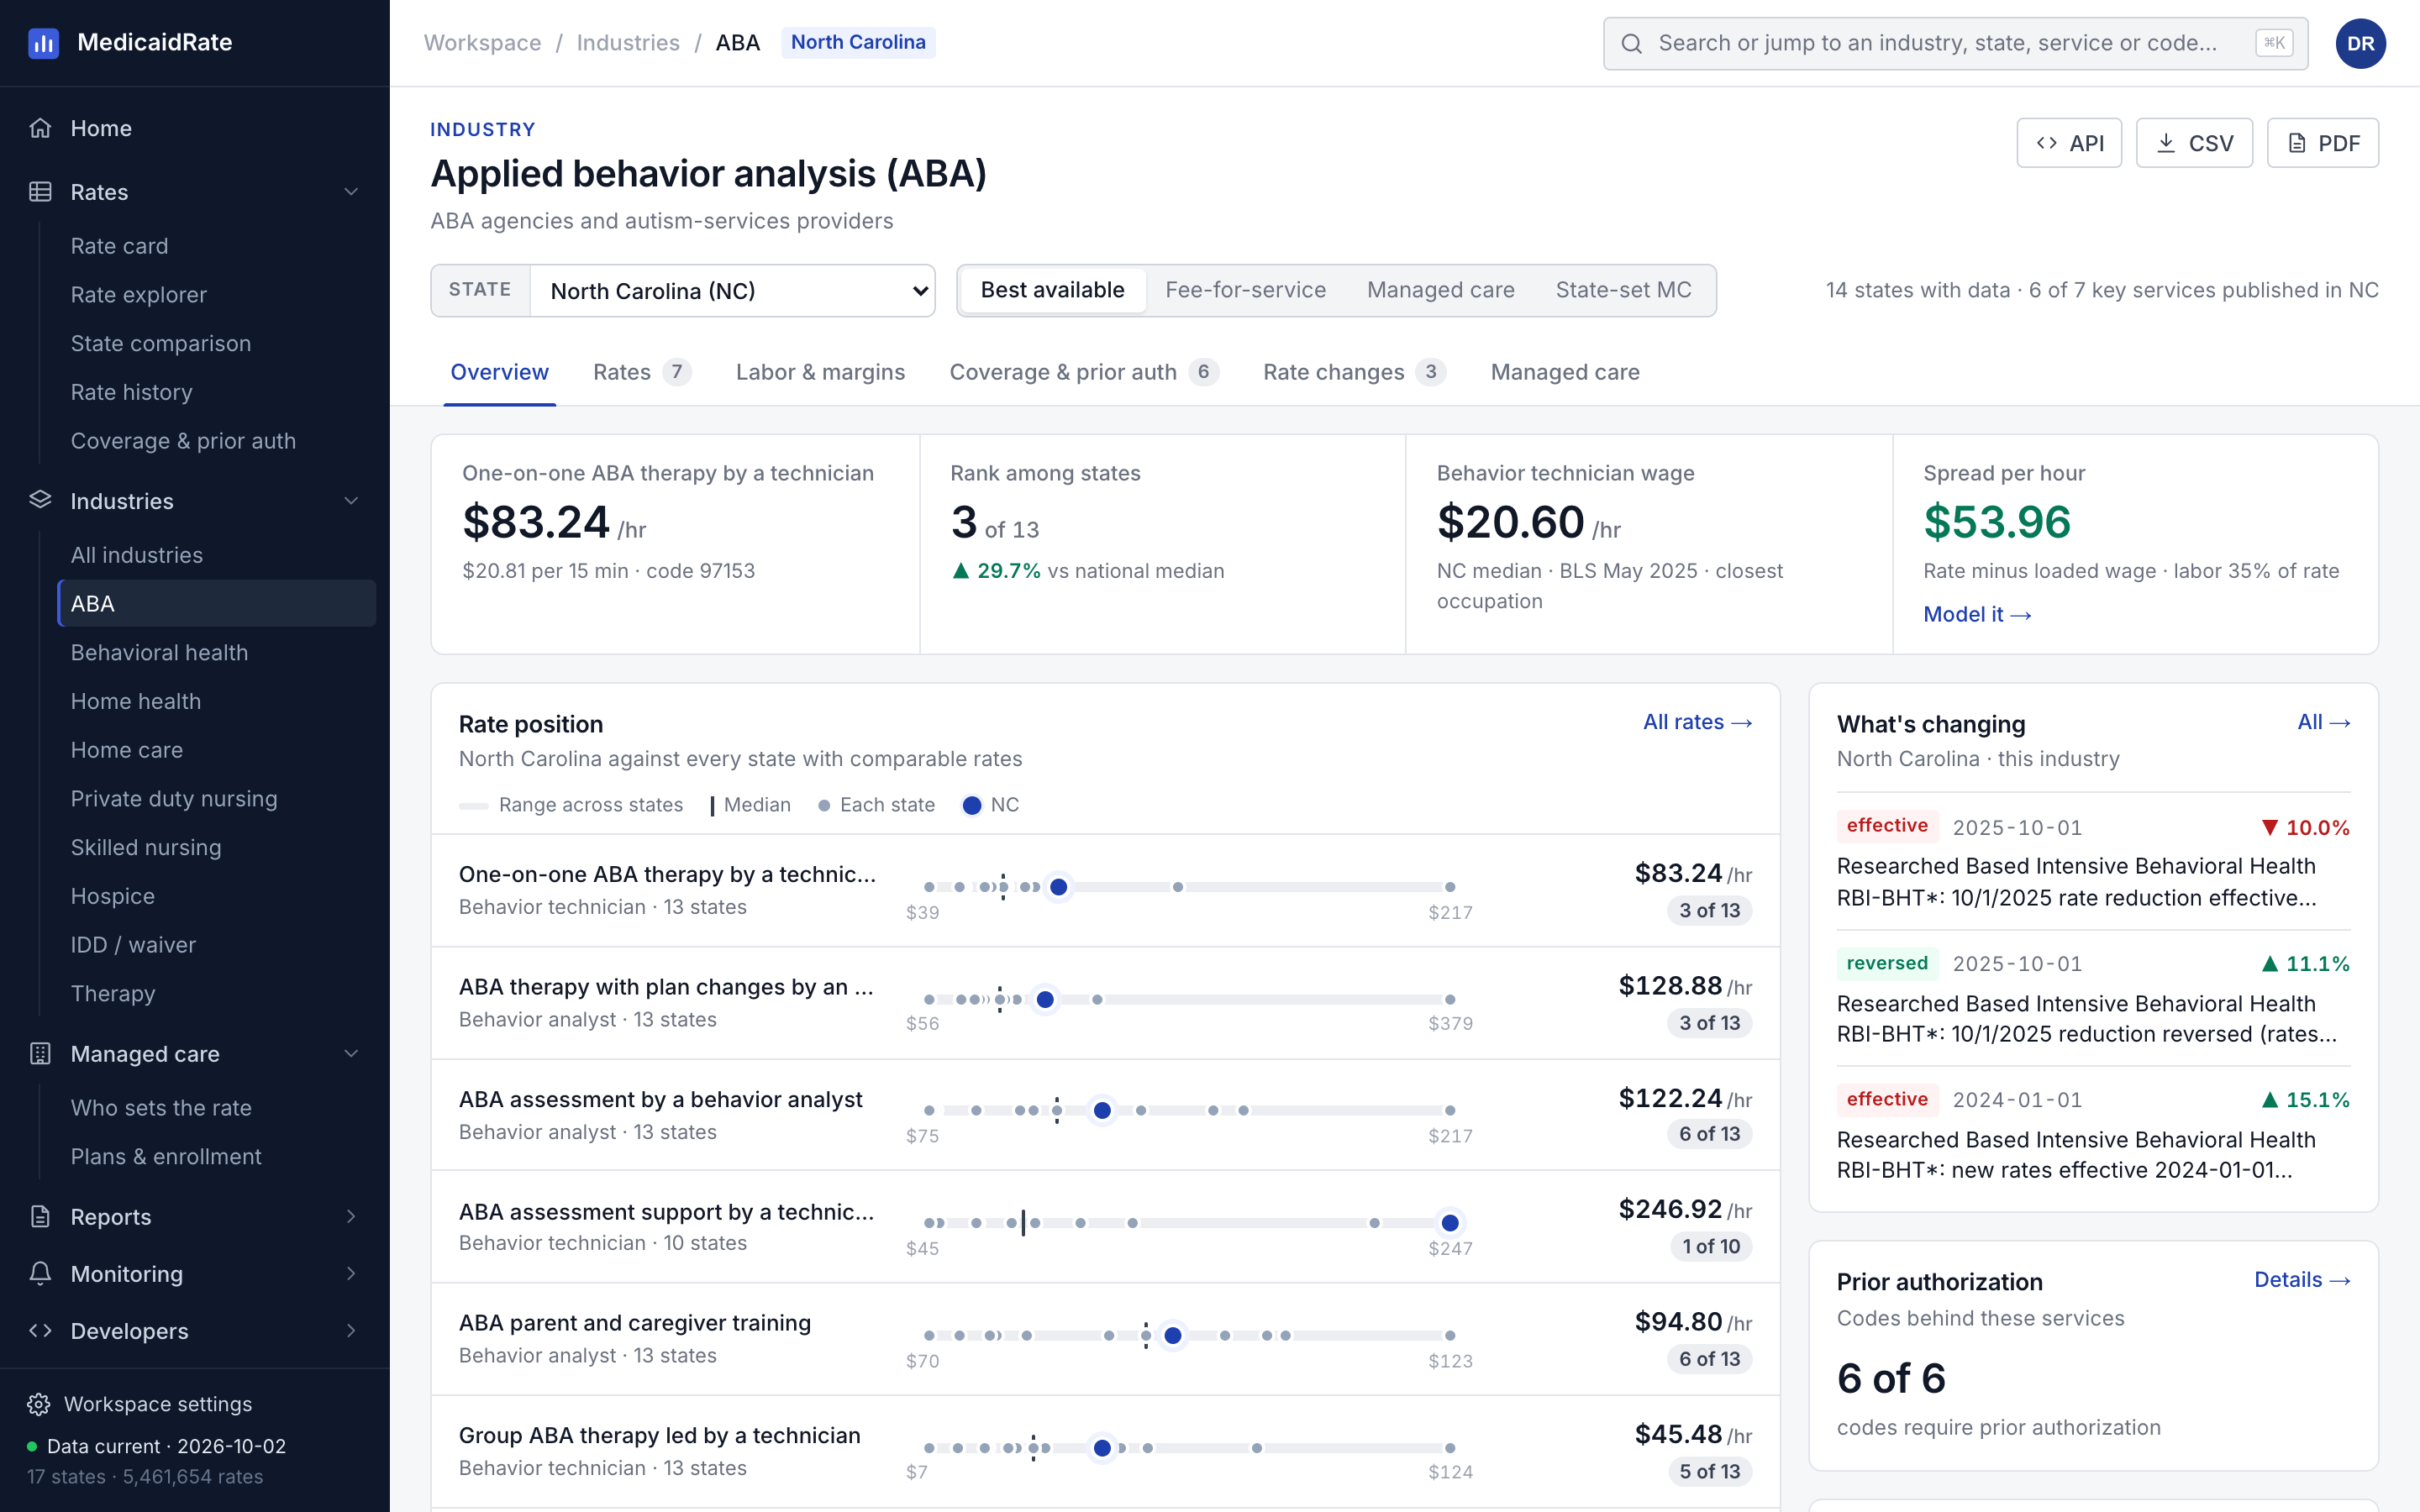Expand the Reports section chevron

pyautogui.click(x=351, y=1216)
